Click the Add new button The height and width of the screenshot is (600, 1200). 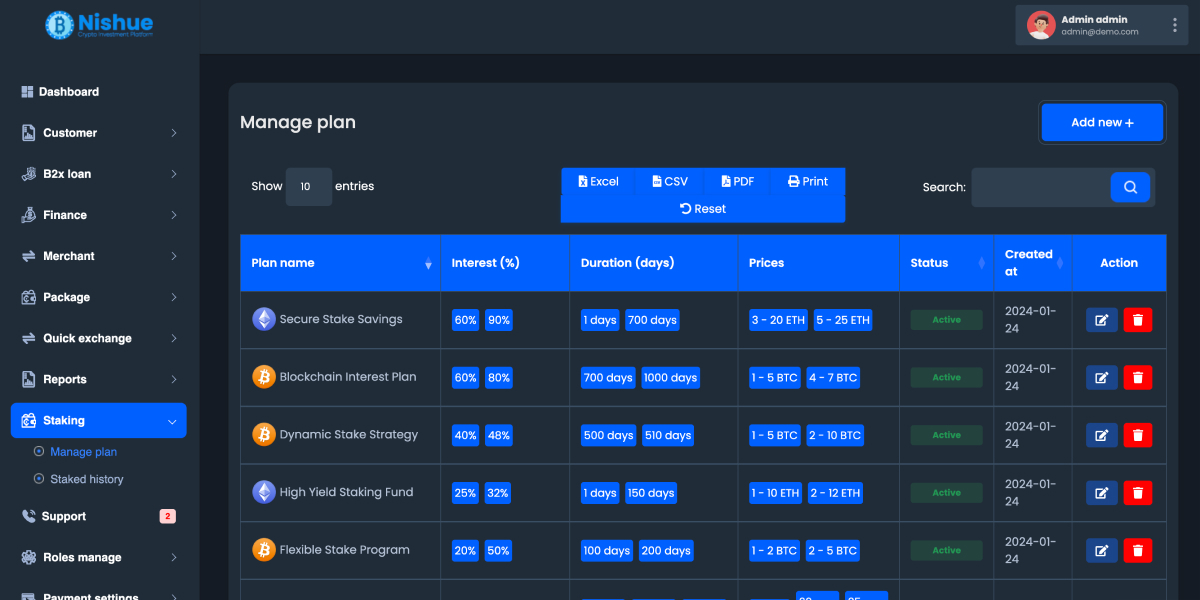[x=1102, y=123]
